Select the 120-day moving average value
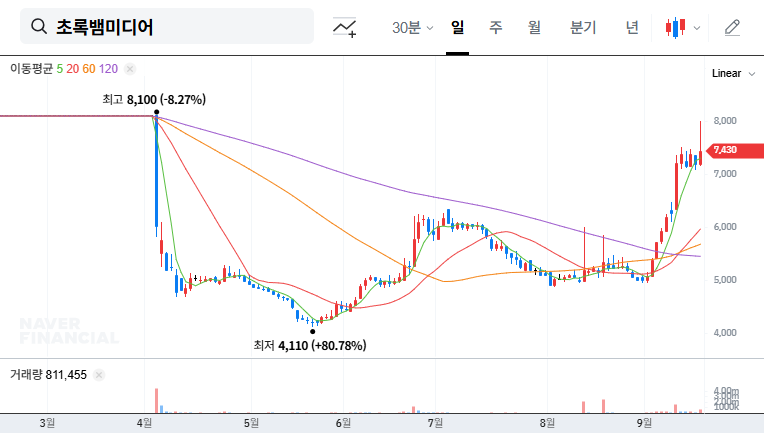Viewport: 764px width, 433px height. [108, 69]
